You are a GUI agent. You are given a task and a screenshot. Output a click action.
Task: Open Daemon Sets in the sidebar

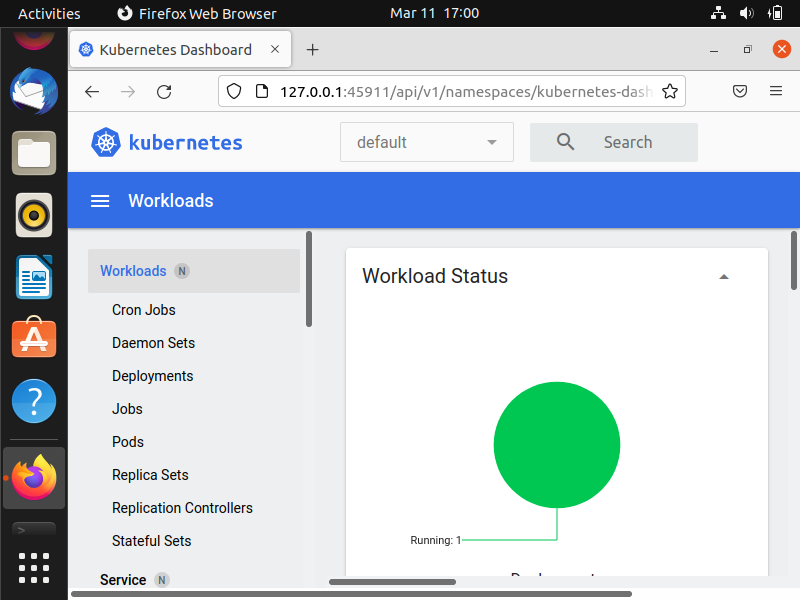click(x=154, y=343)
